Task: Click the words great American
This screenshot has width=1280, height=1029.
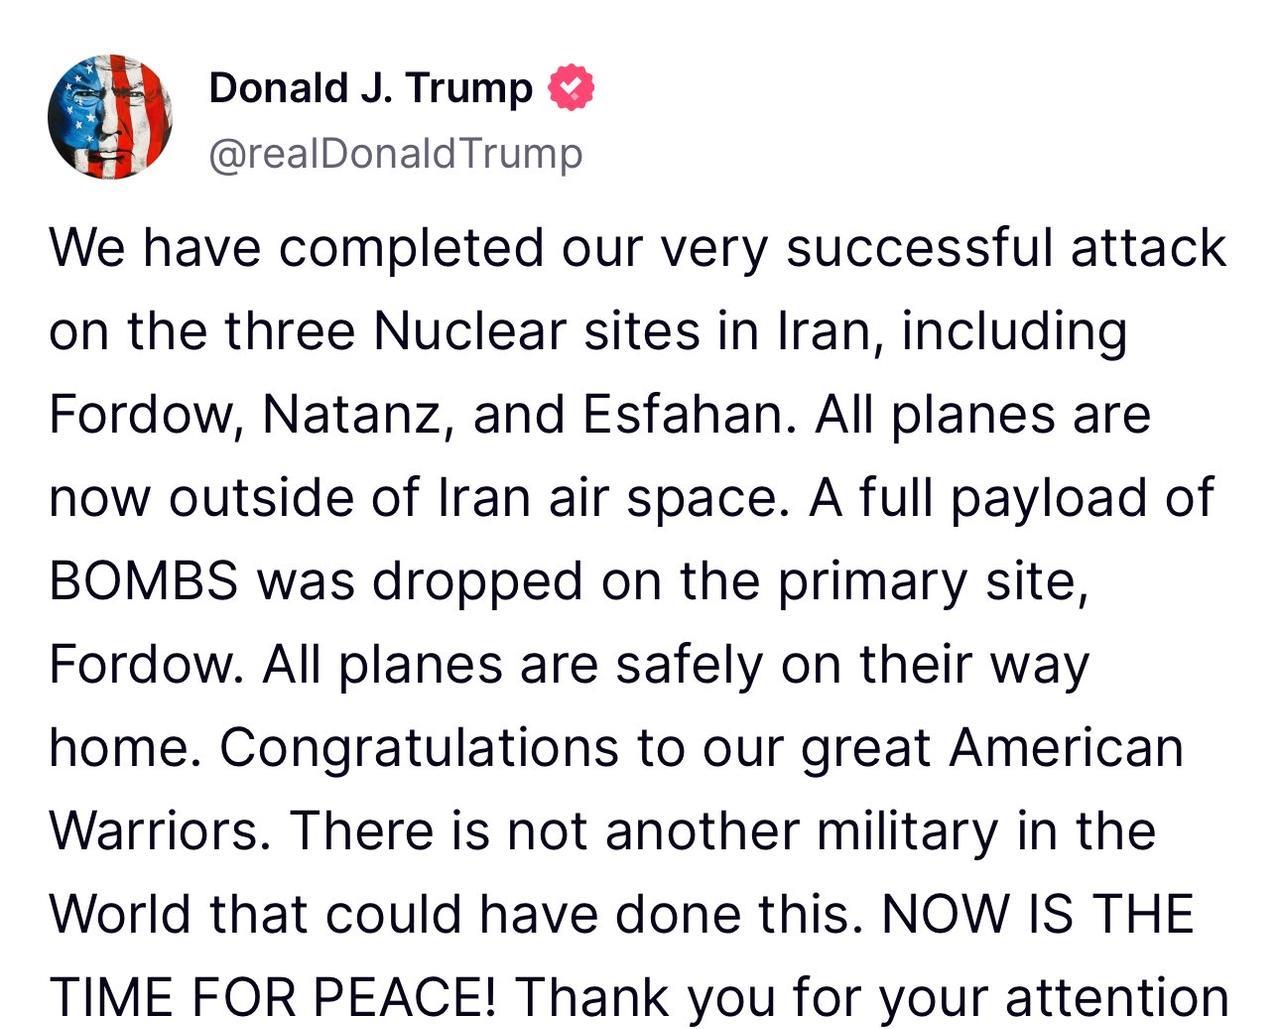Action: pos(992,748)
